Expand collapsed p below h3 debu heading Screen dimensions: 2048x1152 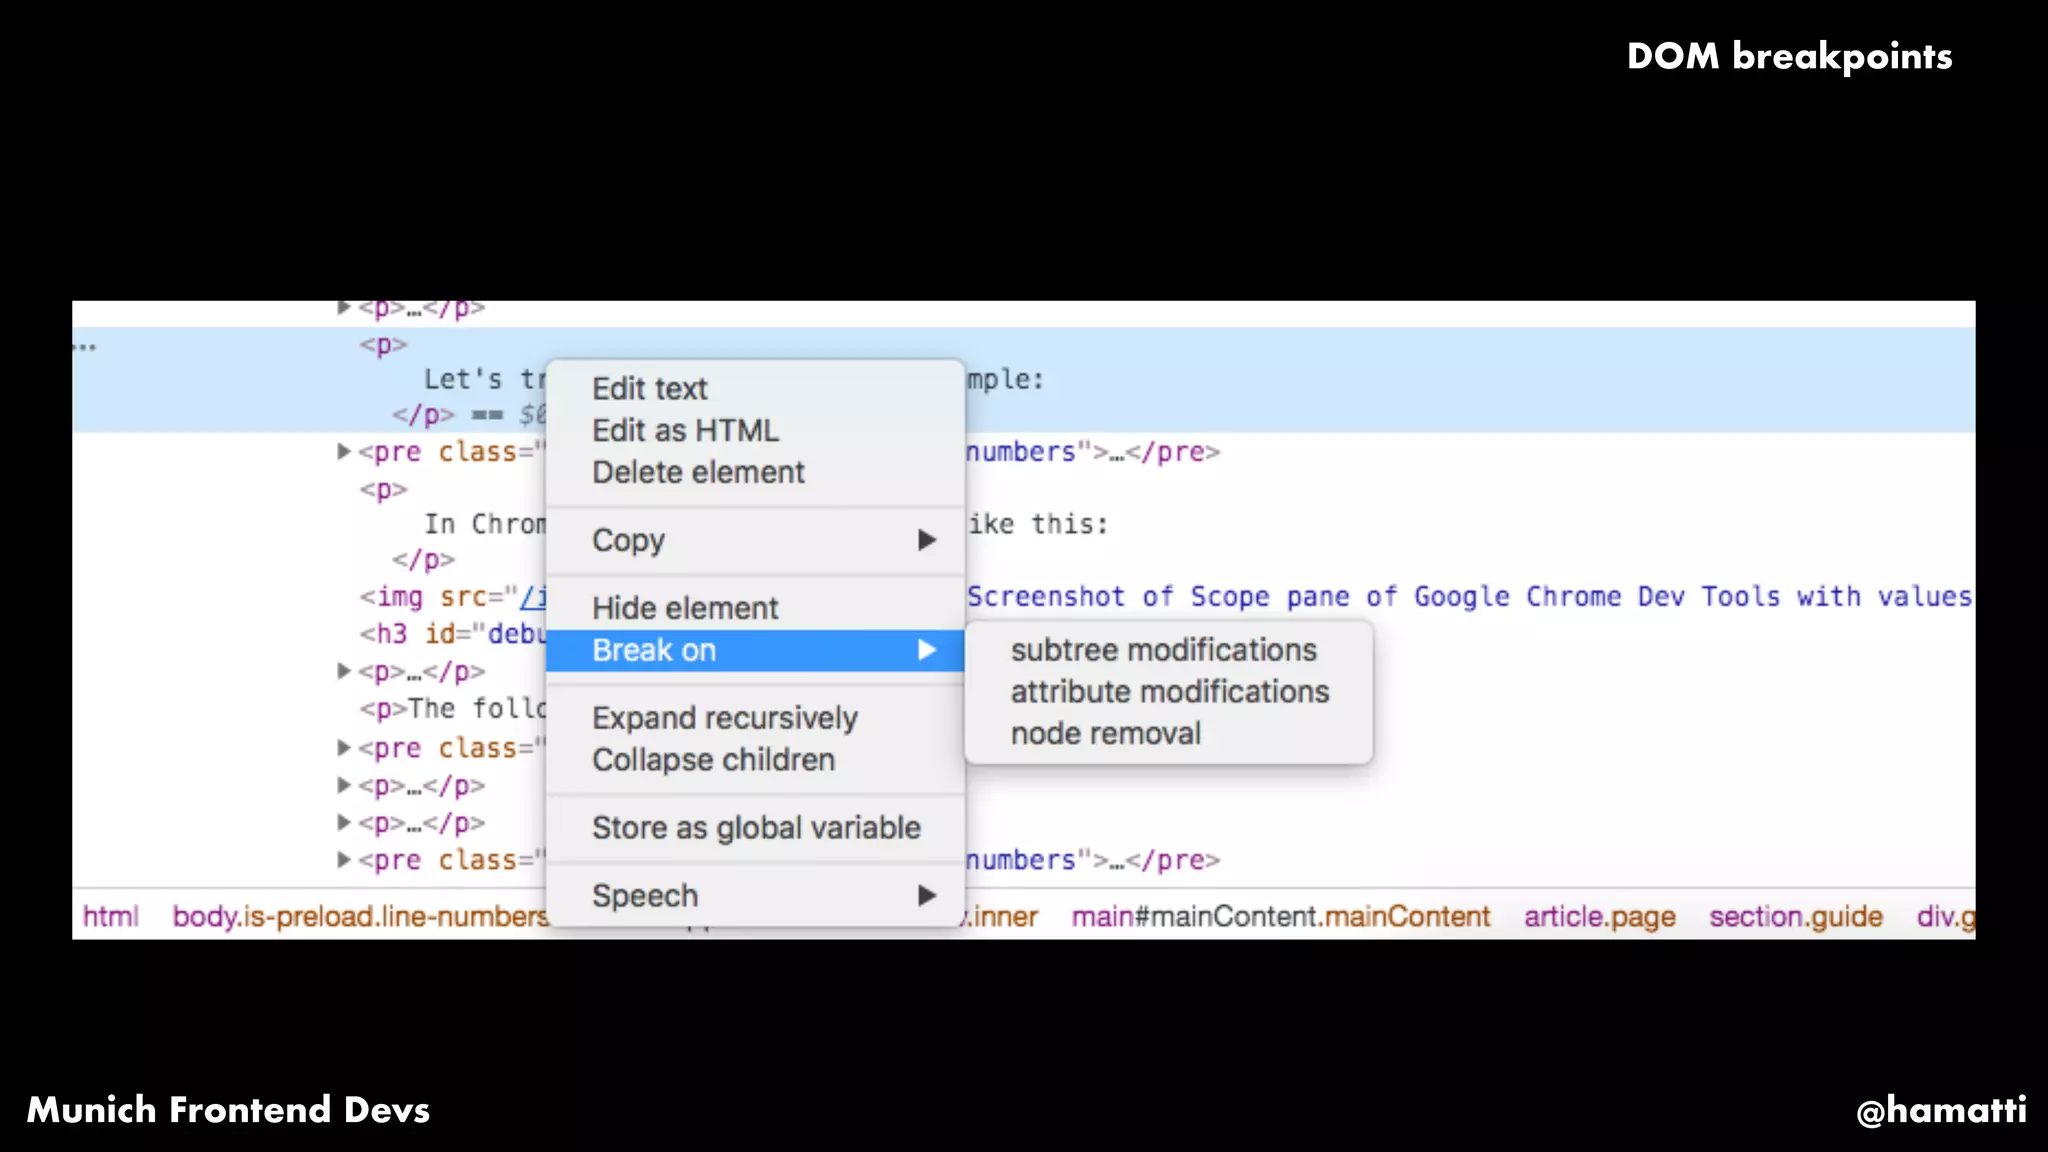pos(344,671)
